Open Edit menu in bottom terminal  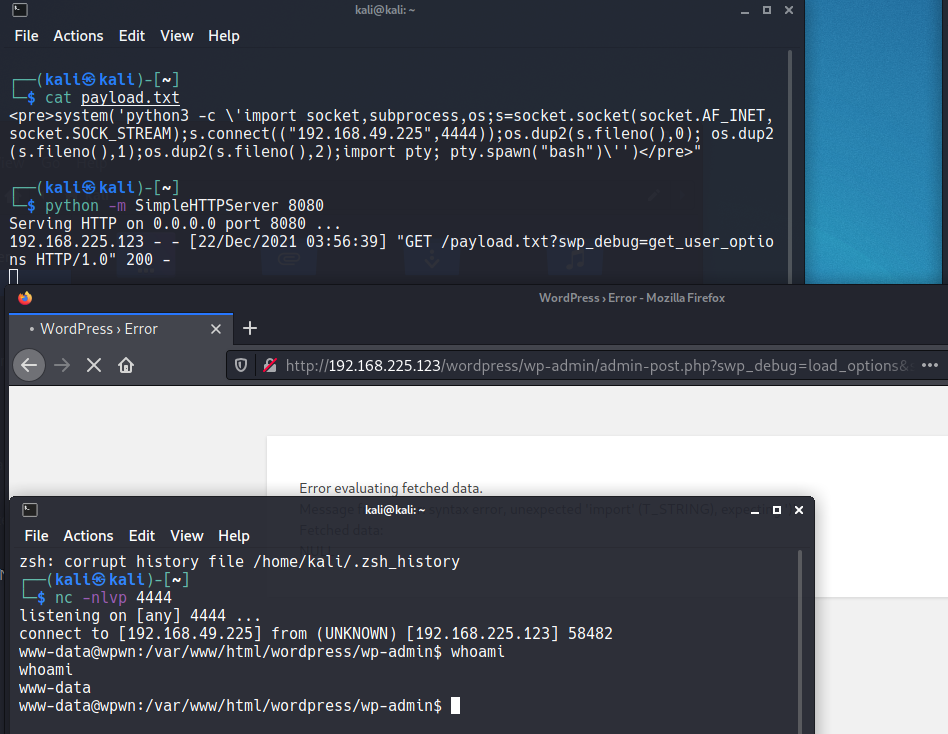click(141, 536)
